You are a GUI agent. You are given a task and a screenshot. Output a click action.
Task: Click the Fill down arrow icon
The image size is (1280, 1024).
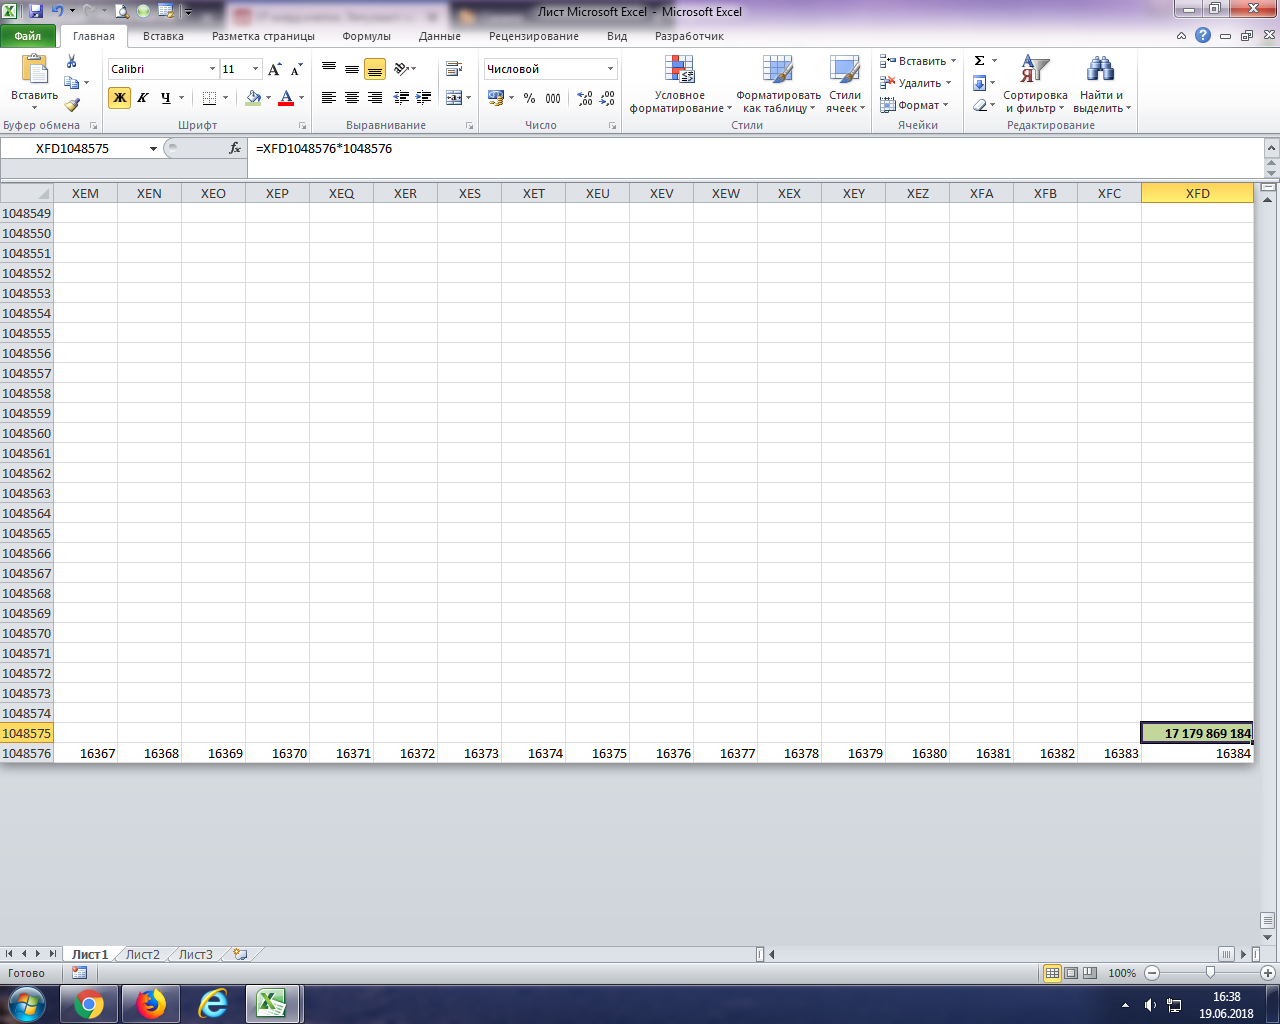click(x=980, y=83)
